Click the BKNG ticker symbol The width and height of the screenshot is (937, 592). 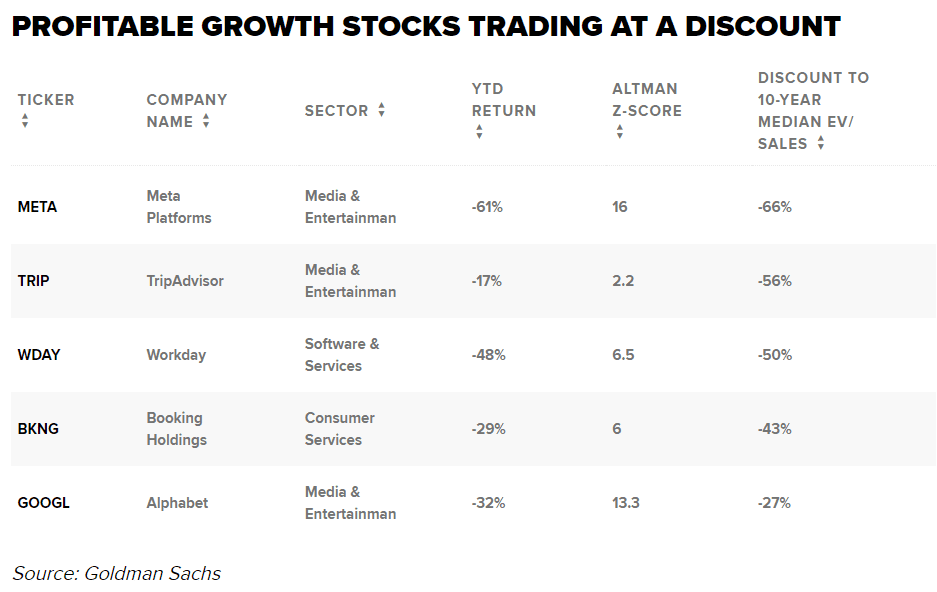coord(38,429)
